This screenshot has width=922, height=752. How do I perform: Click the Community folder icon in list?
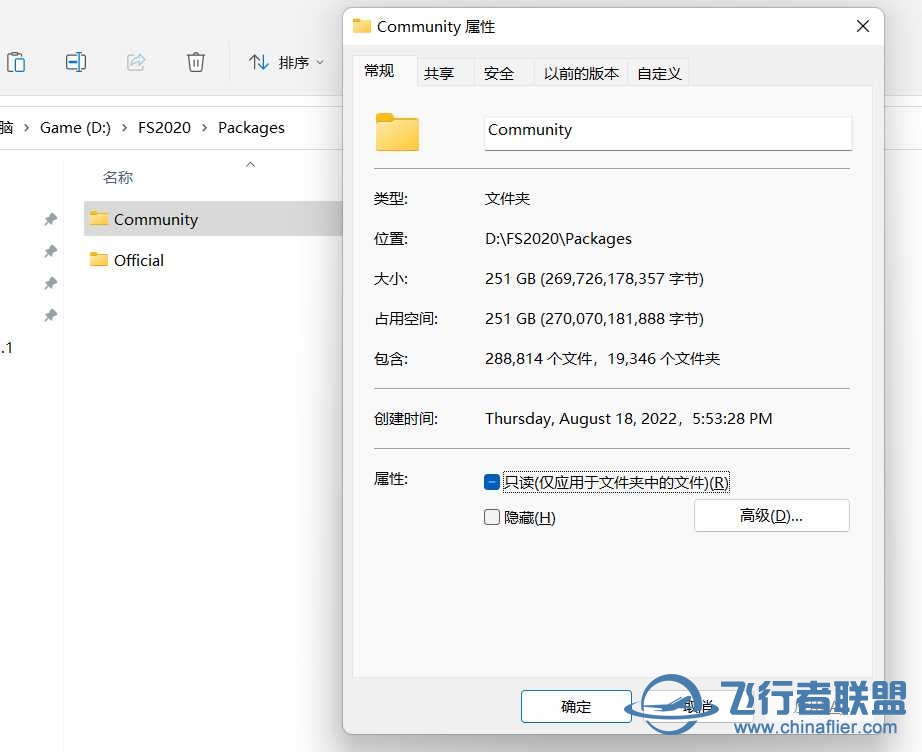99,218
